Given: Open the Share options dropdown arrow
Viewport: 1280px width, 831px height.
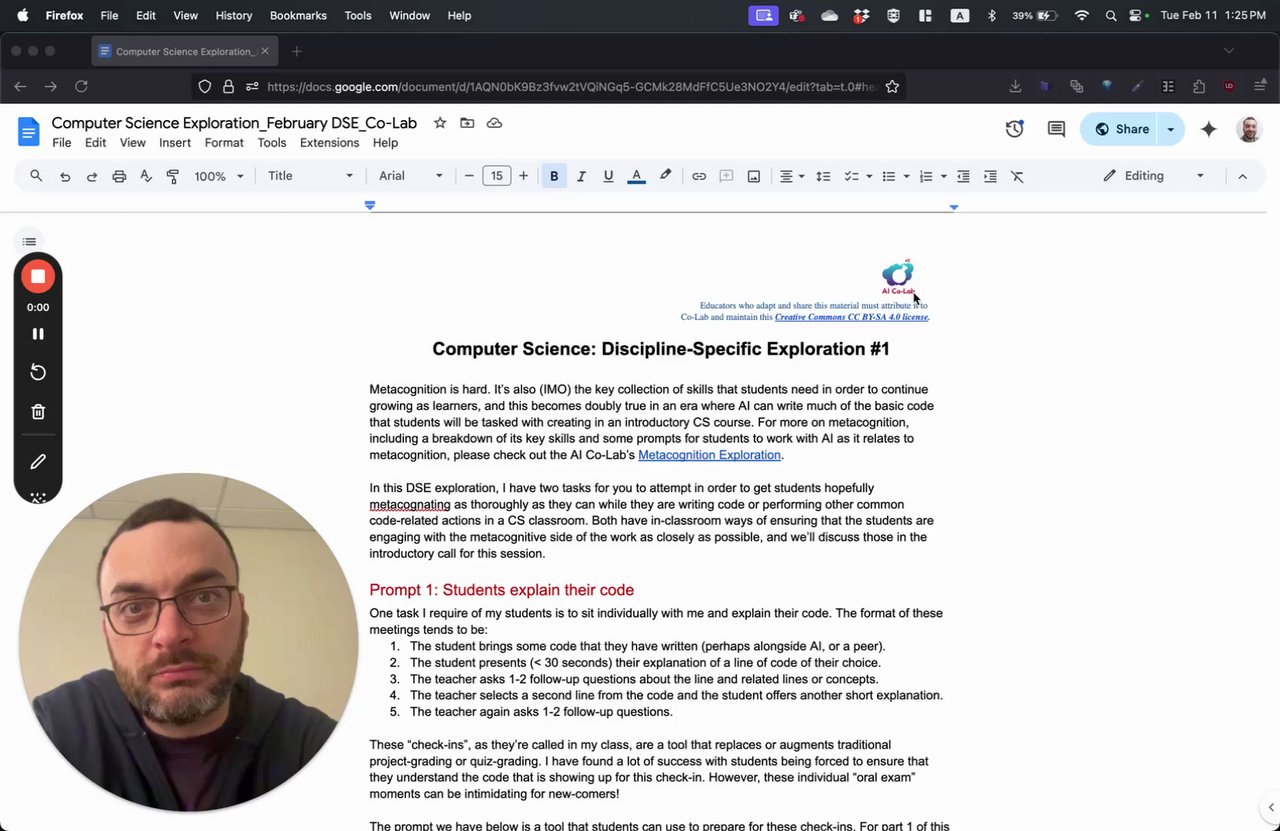Looking at the screenshot, I should pos(1171,129).
